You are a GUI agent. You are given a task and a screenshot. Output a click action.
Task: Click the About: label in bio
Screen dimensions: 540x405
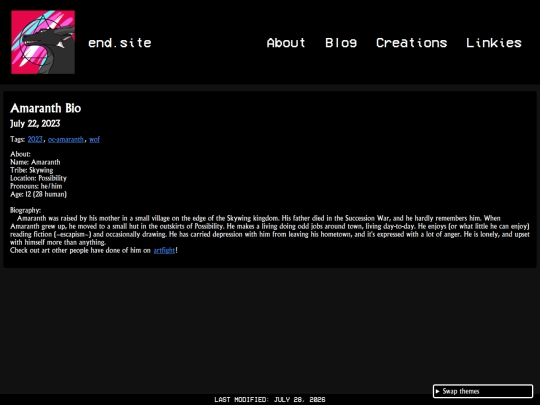20,154
